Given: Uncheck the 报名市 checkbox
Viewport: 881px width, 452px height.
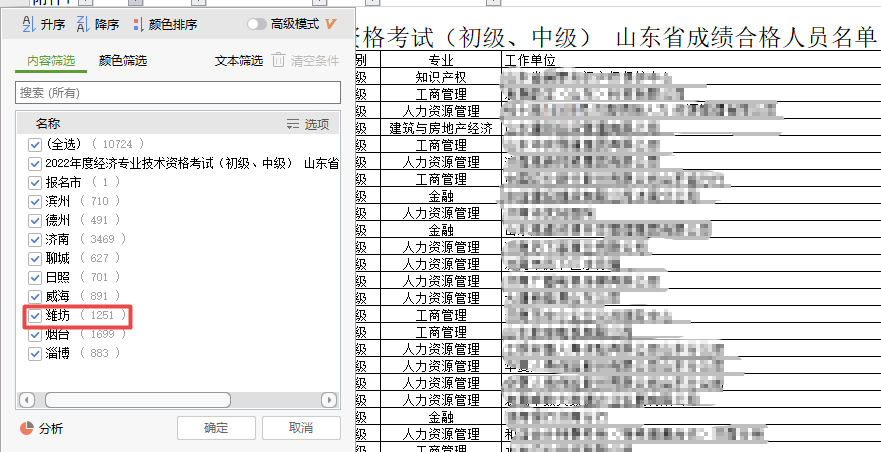Looking at the screenshot, I should (x=35, y=183).
